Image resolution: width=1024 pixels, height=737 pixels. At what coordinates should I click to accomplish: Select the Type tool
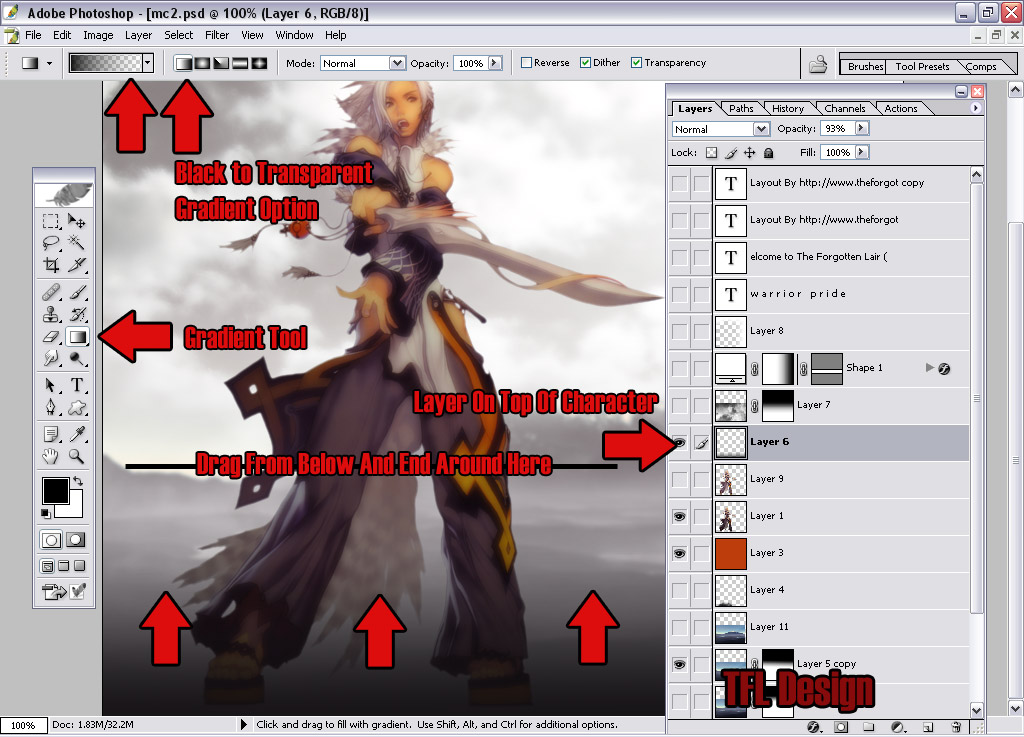coord(76,385)
